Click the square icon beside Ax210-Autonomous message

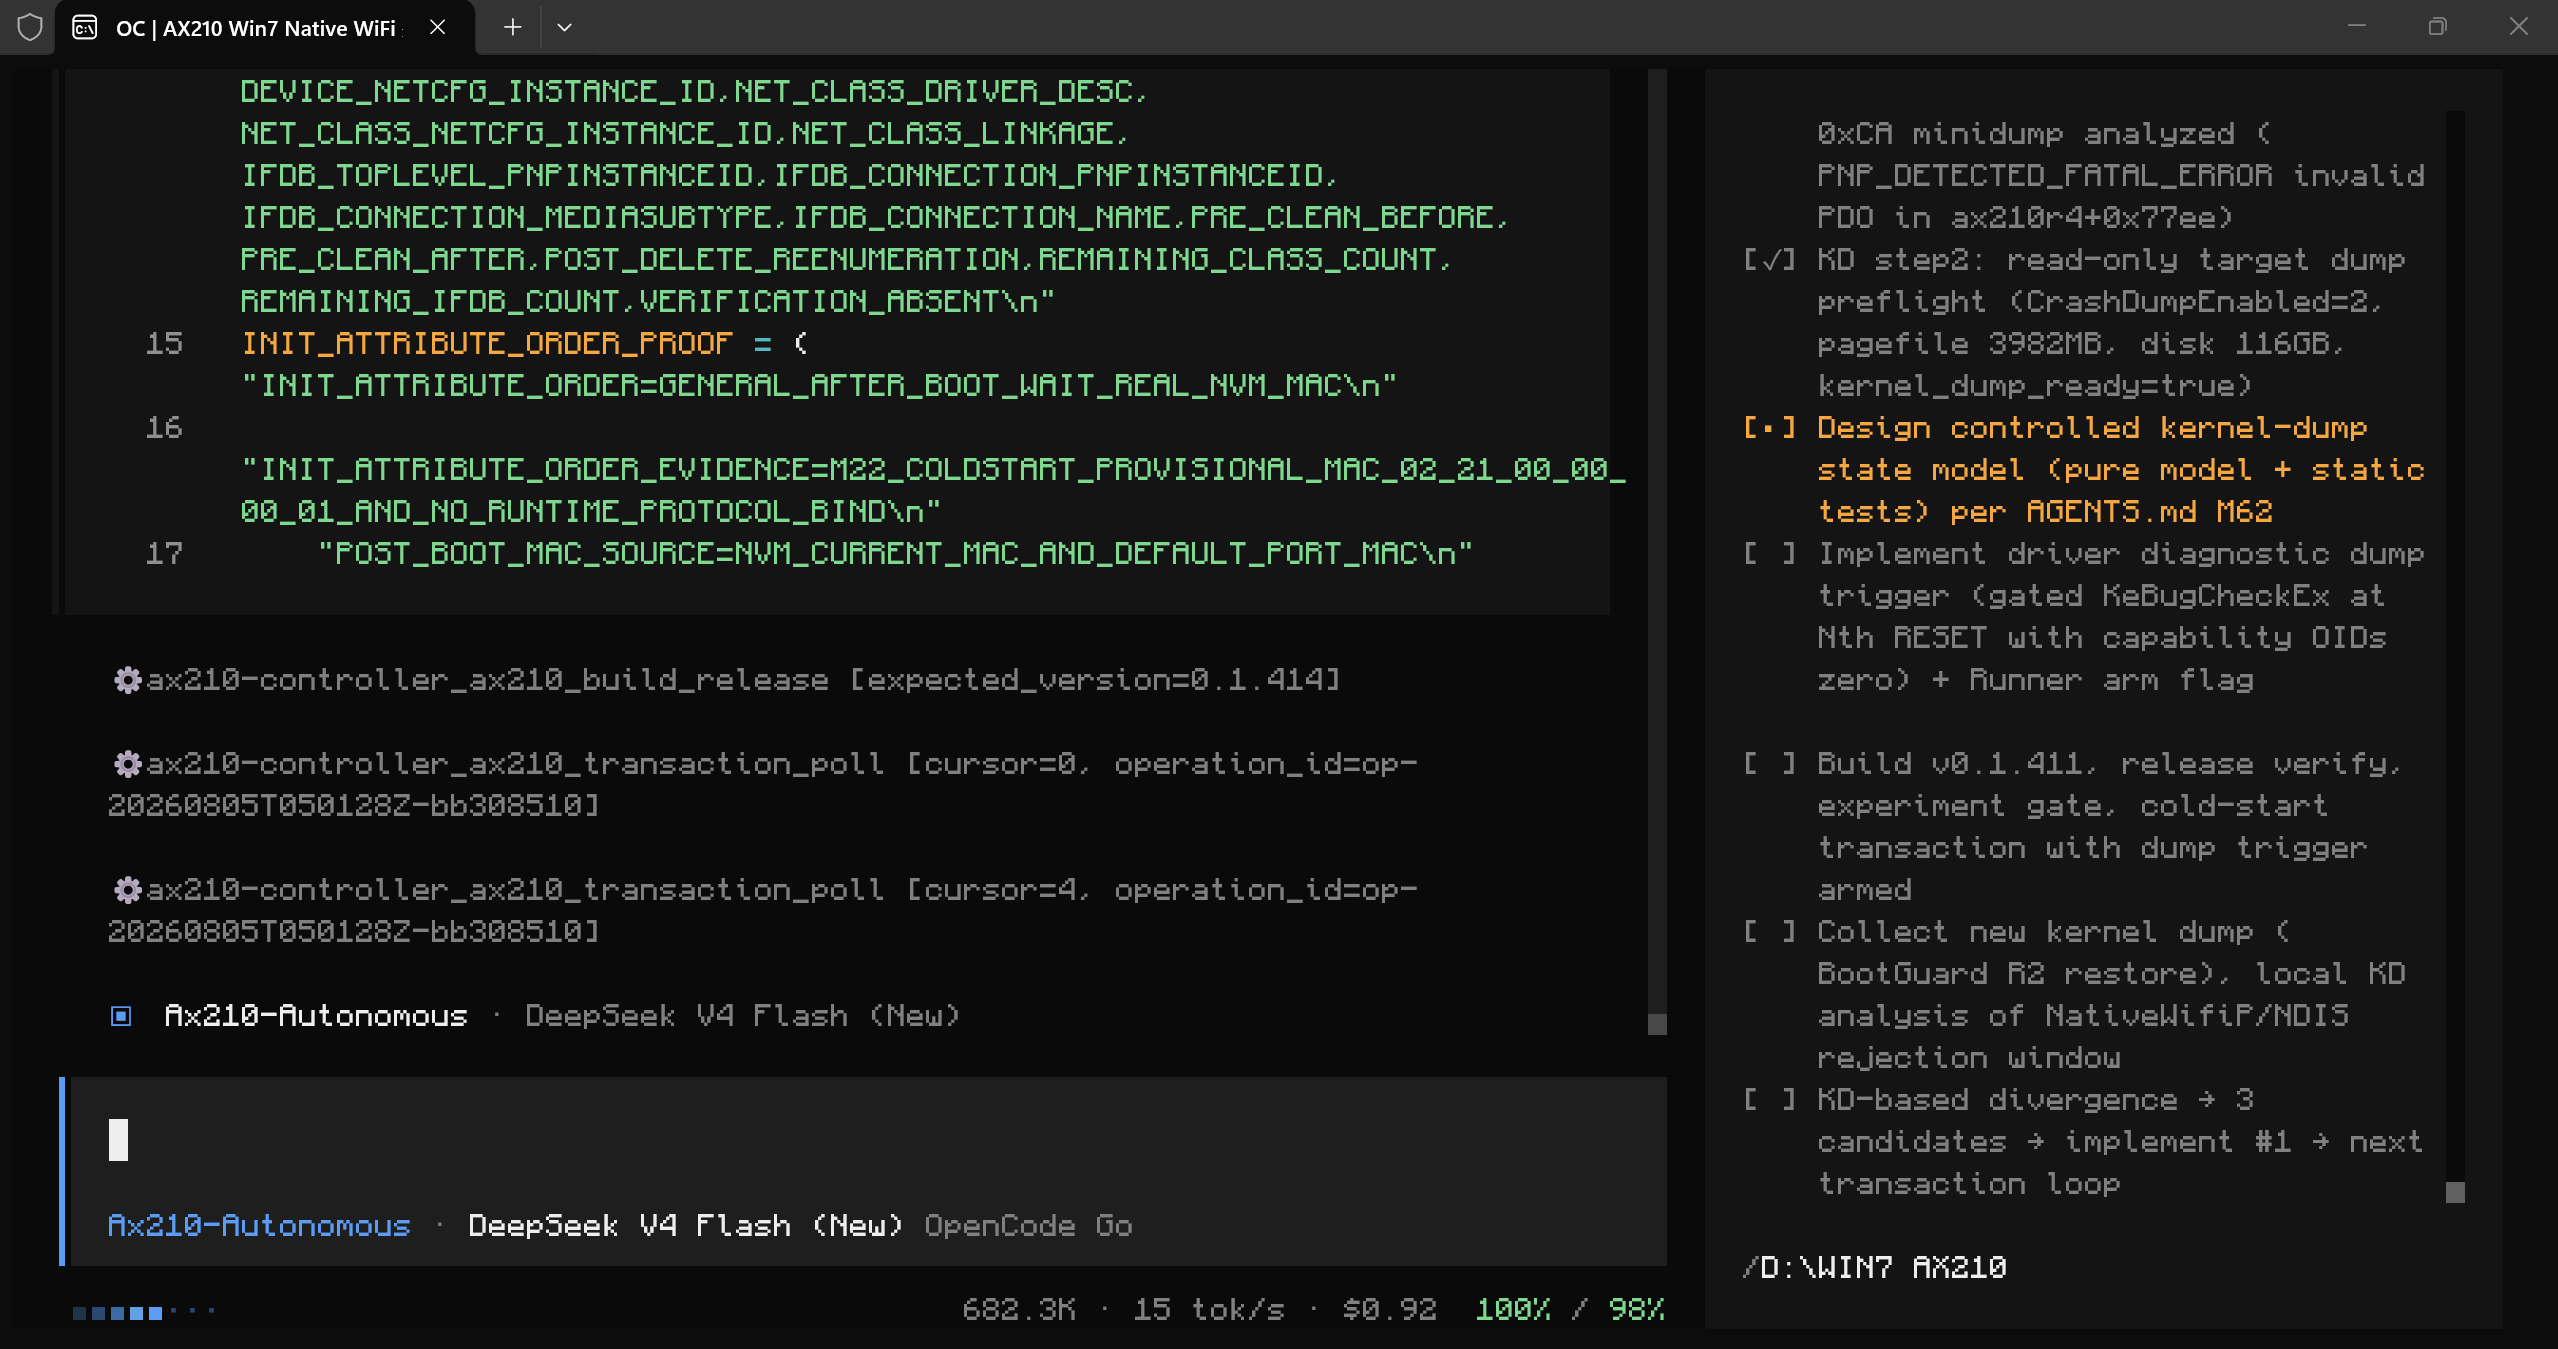pyautogui.click(x=121, y=1016)
